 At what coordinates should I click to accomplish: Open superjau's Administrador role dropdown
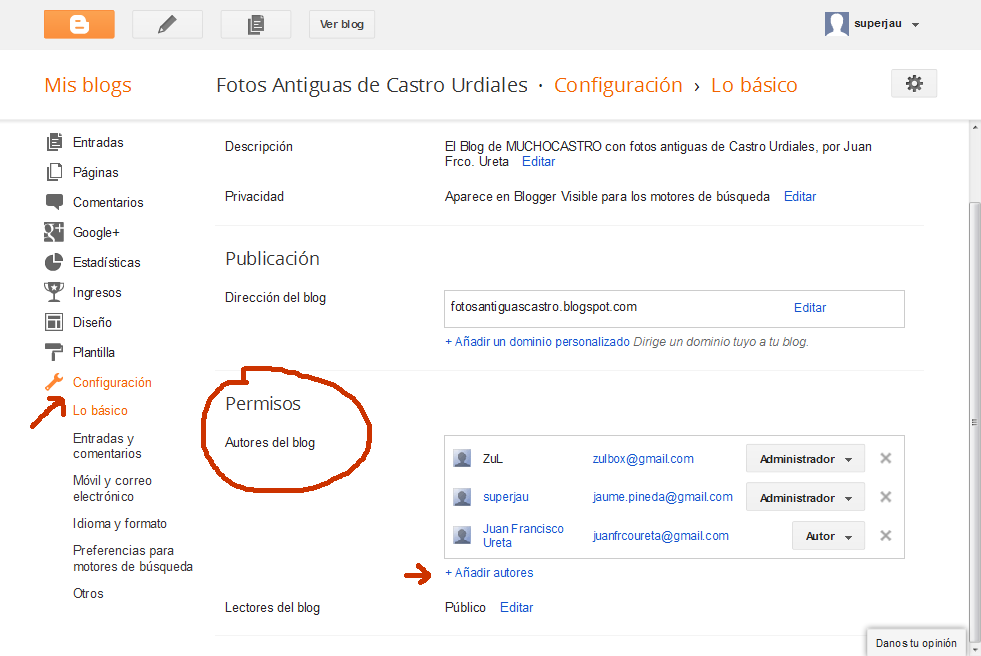pyautogui.click(x=805, y=498)
